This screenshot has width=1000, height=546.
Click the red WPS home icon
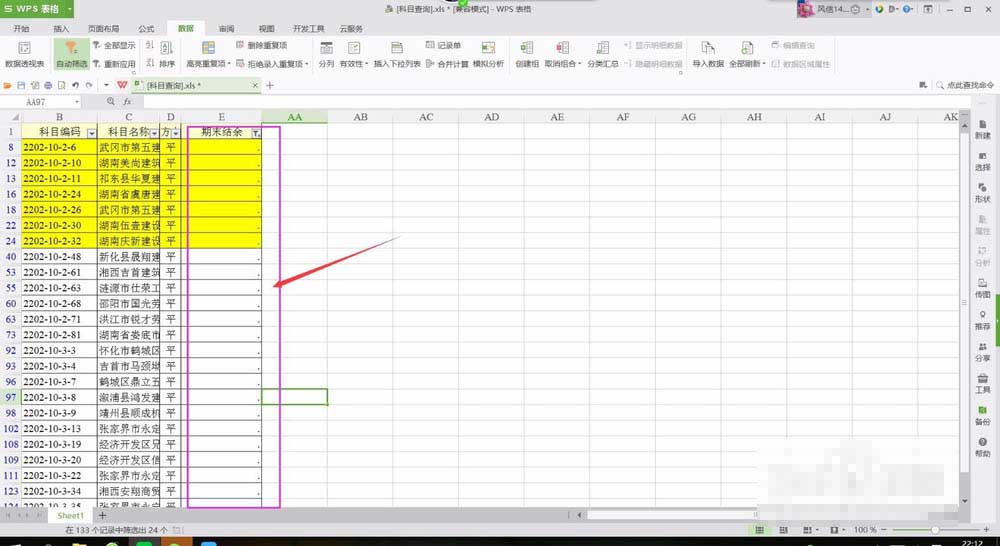122,85
